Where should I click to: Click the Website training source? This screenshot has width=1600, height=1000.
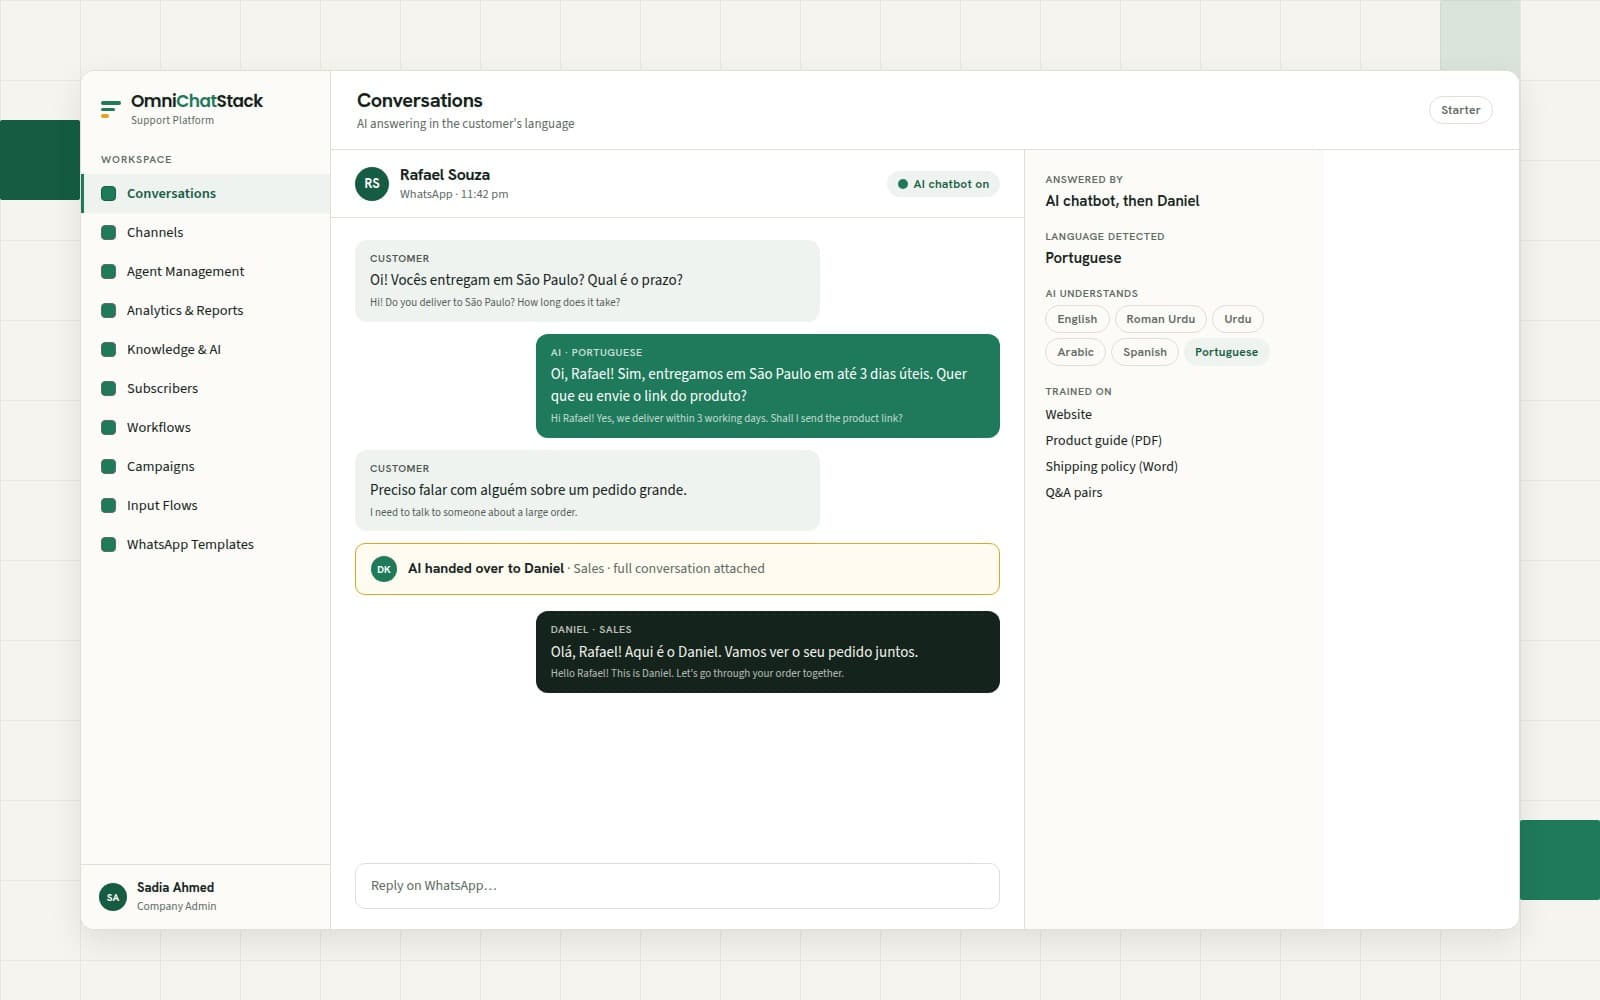point(1068,414)
